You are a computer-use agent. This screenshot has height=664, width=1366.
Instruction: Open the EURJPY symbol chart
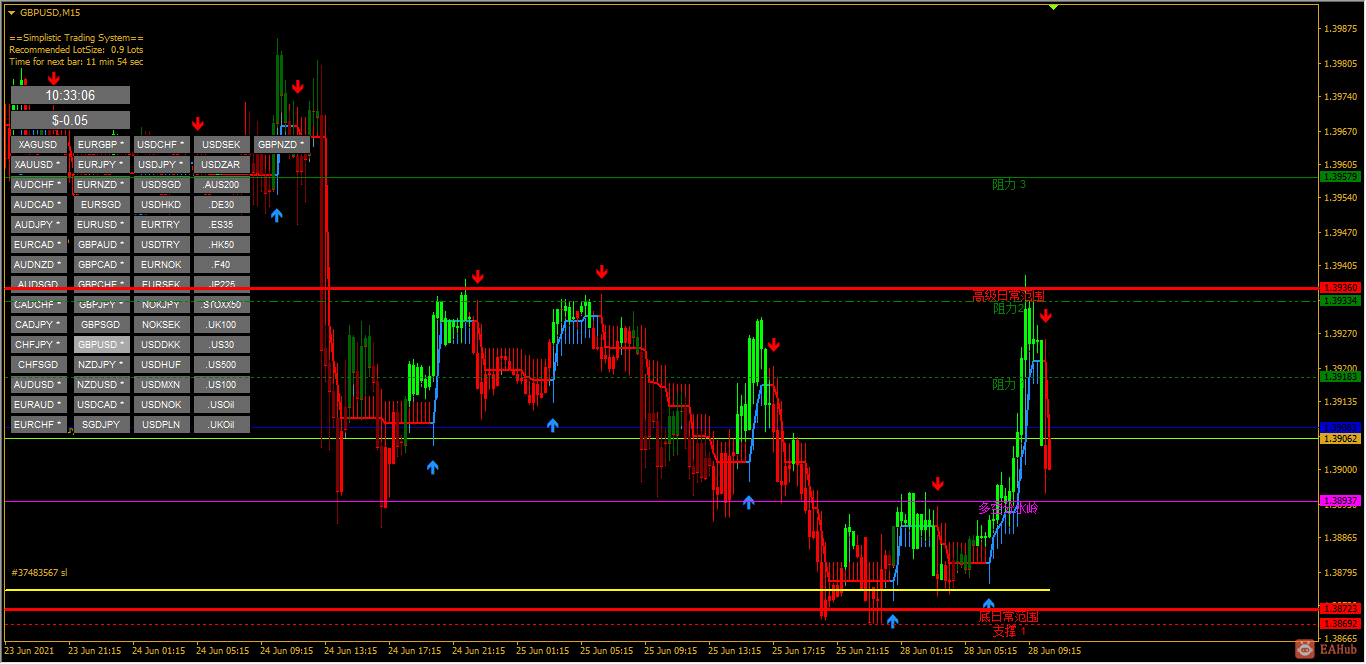(x=101, y=165)
